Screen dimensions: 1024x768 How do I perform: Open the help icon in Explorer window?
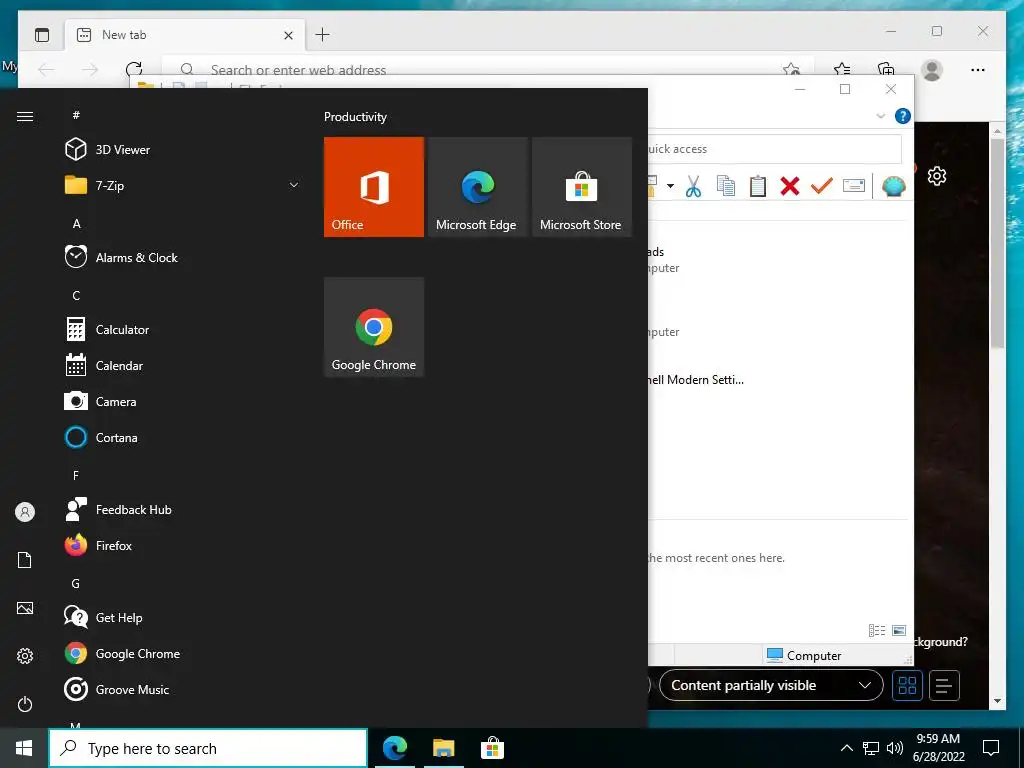point(903,116)
